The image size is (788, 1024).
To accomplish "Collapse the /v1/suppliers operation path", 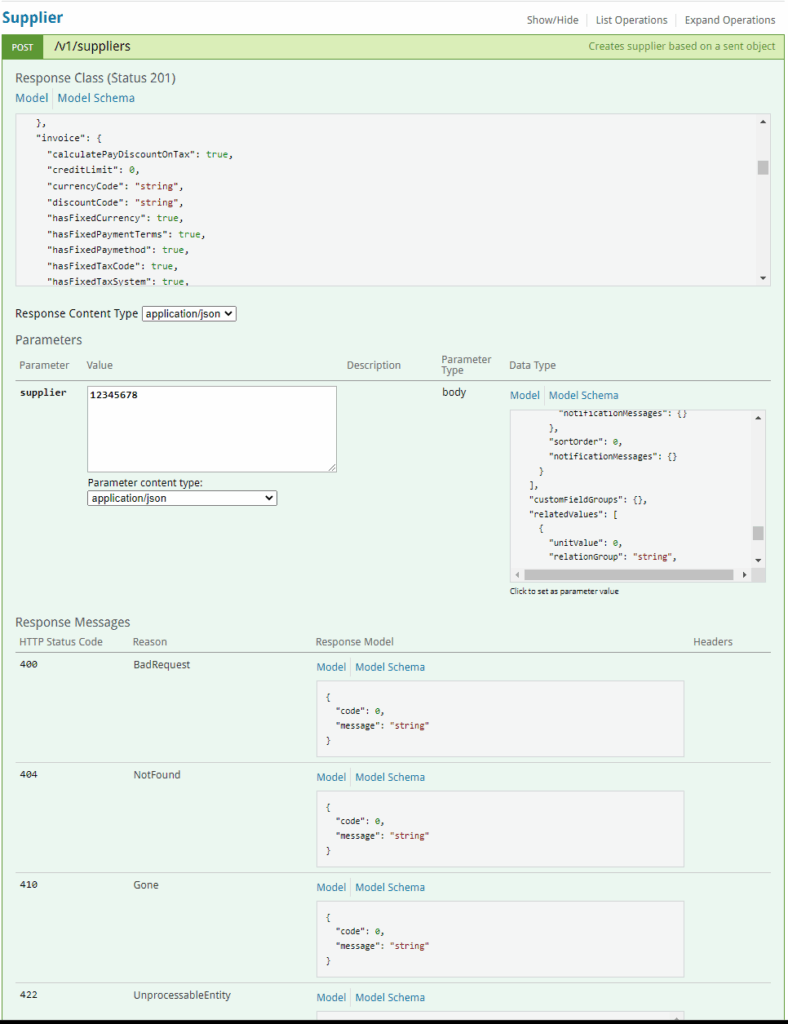I will 92,46.
